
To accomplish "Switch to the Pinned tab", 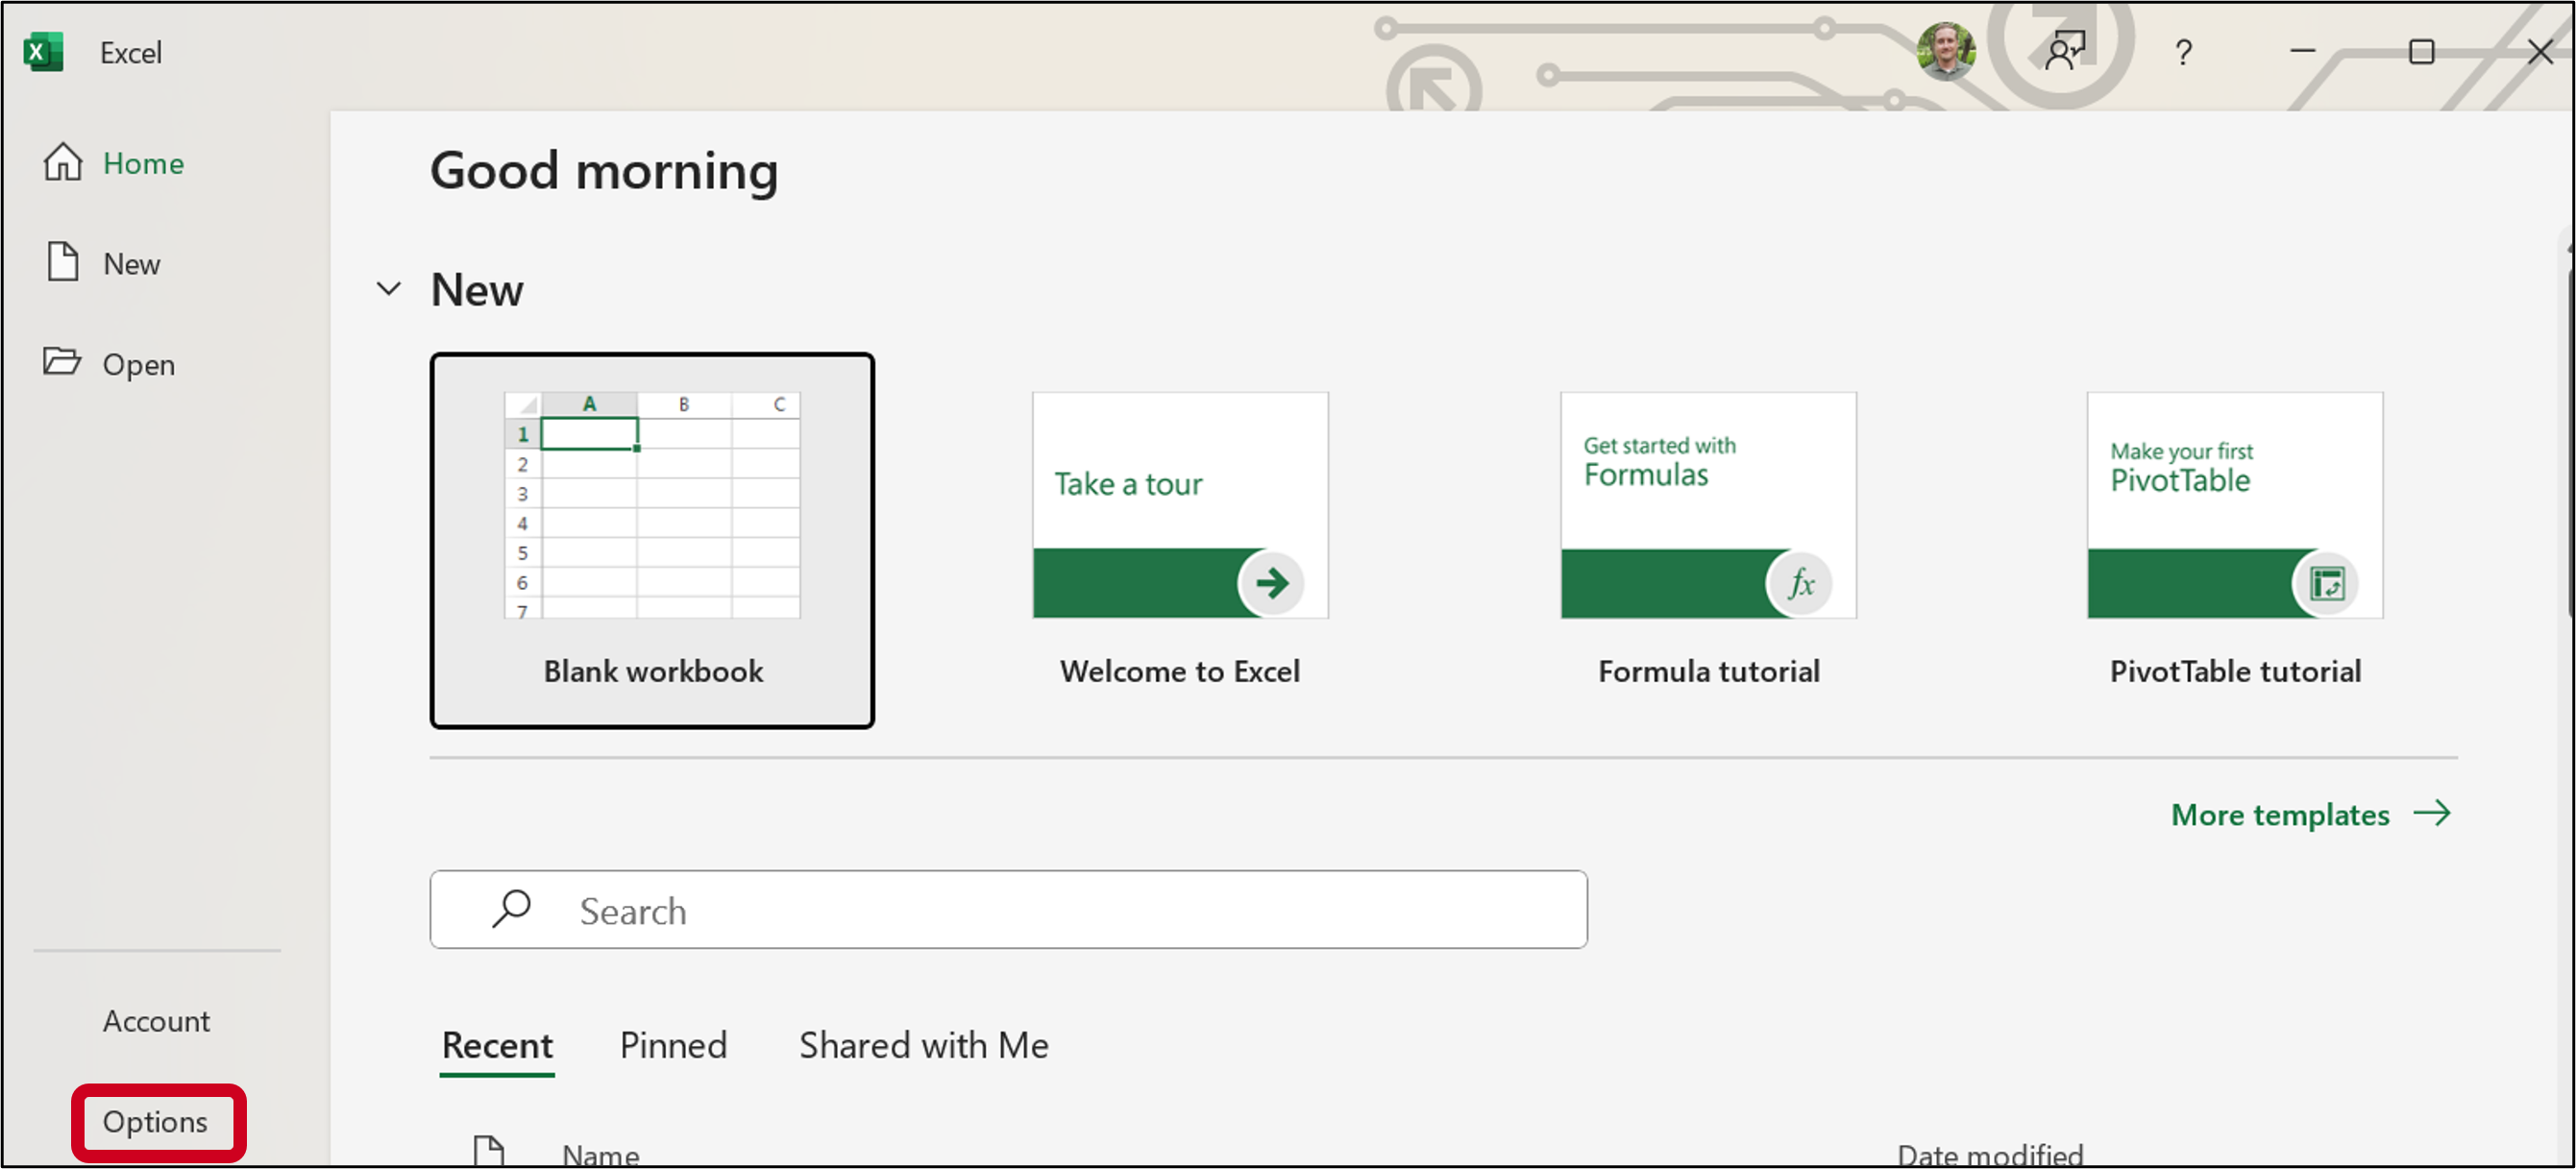I will pyautogui.click(x=673, y=1045).
